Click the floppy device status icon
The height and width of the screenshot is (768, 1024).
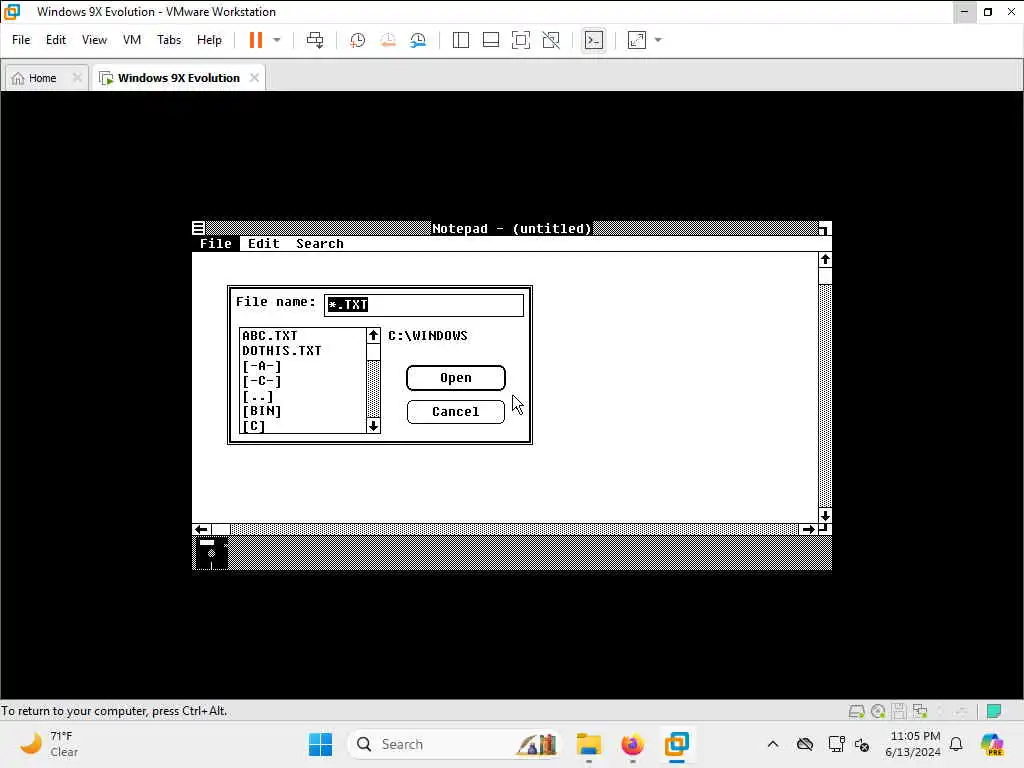(899, 711)
